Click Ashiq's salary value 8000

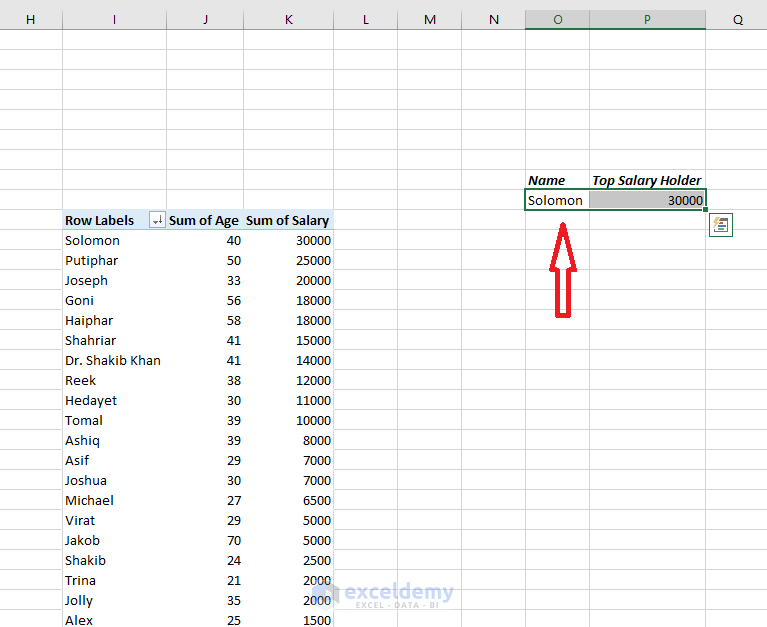pos(289,441)
